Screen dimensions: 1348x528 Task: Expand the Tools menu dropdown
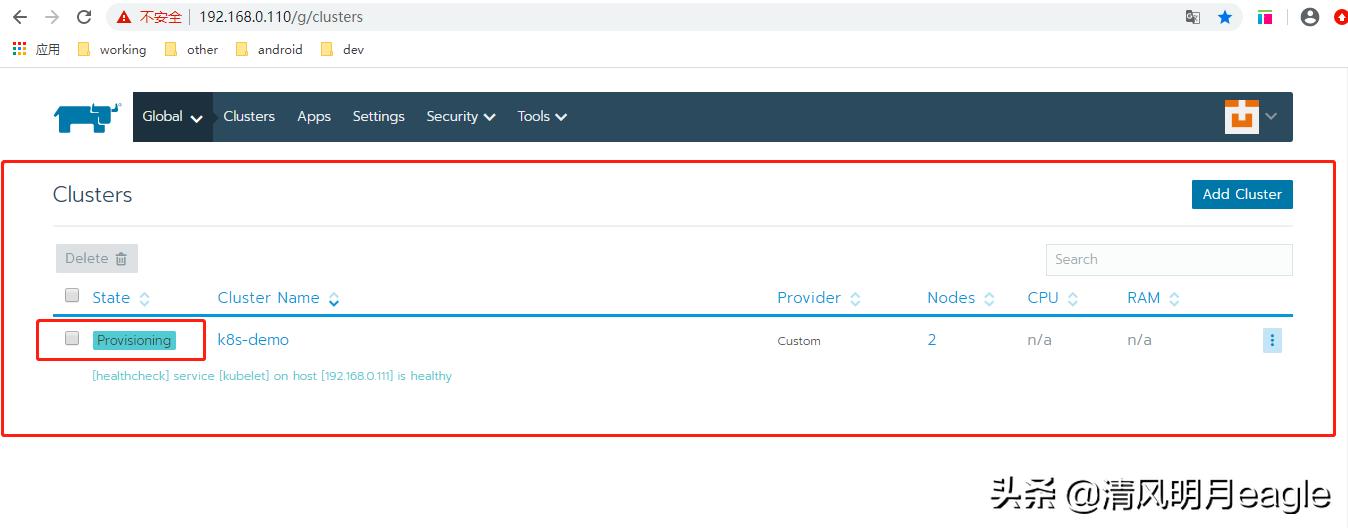(x=542, y=116)
